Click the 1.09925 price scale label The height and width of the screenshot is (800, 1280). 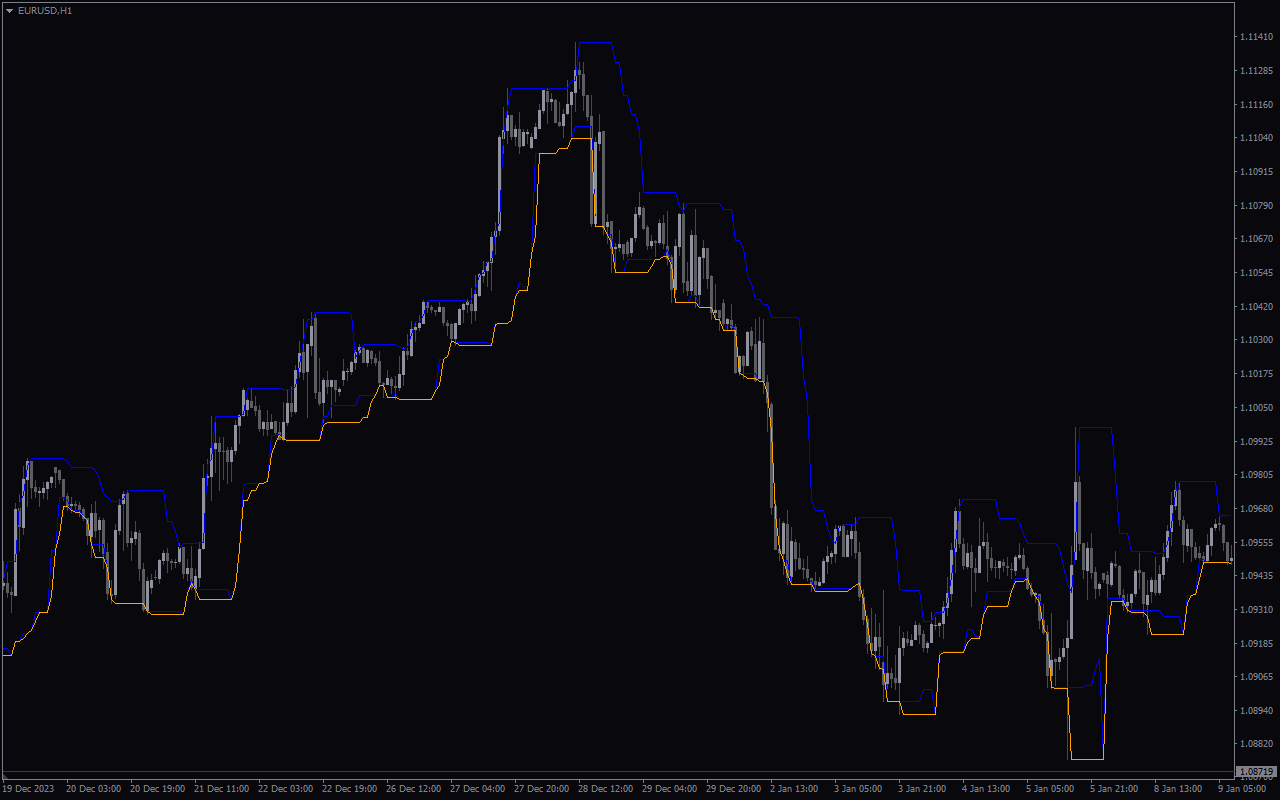[1256, 441]
